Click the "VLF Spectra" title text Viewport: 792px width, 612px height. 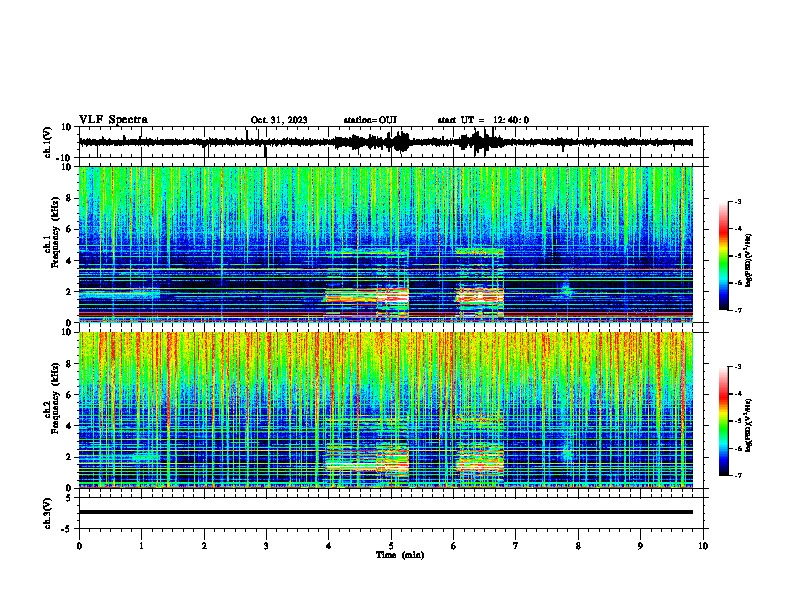[x=113, y=120]
